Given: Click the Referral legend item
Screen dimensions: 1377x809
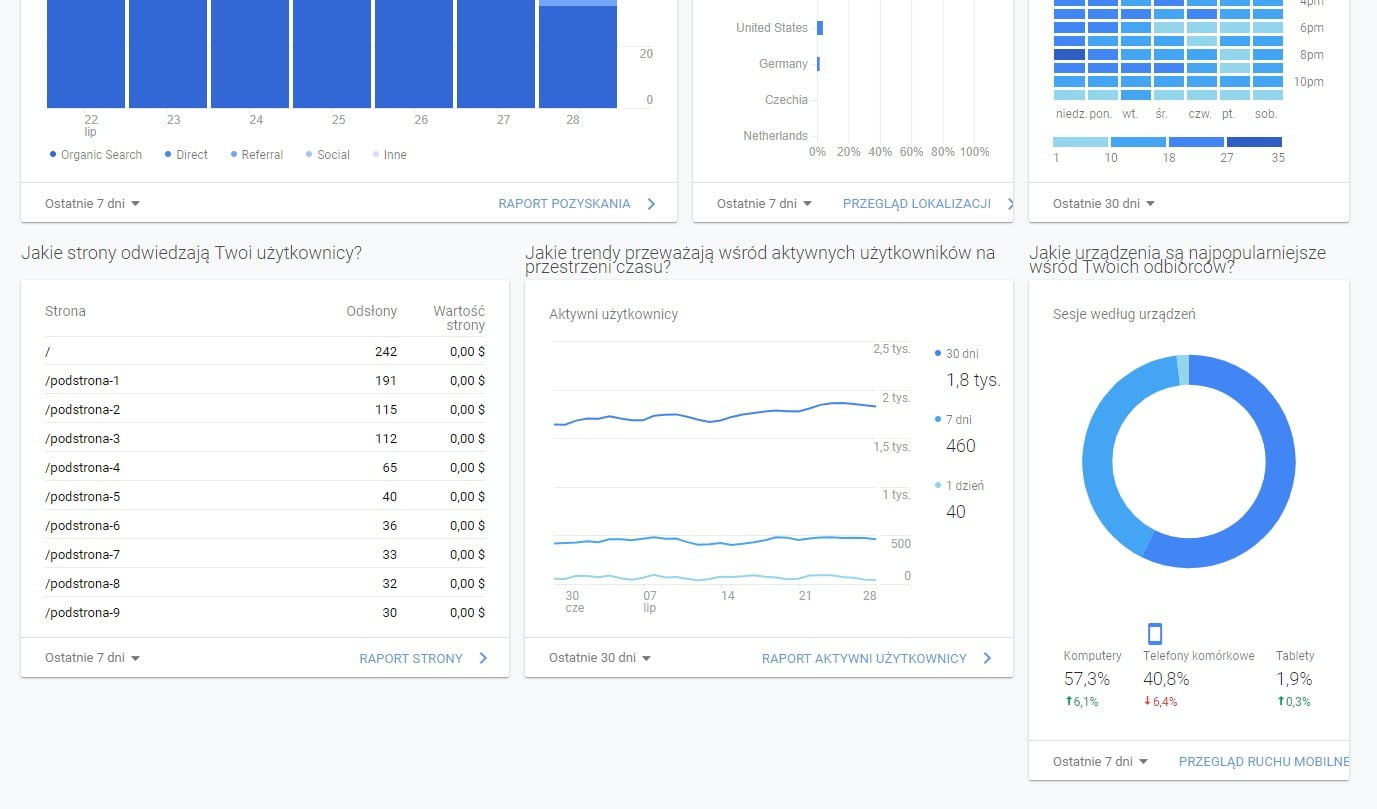Looking at the screenshot, I should click(x=255, y=155).
